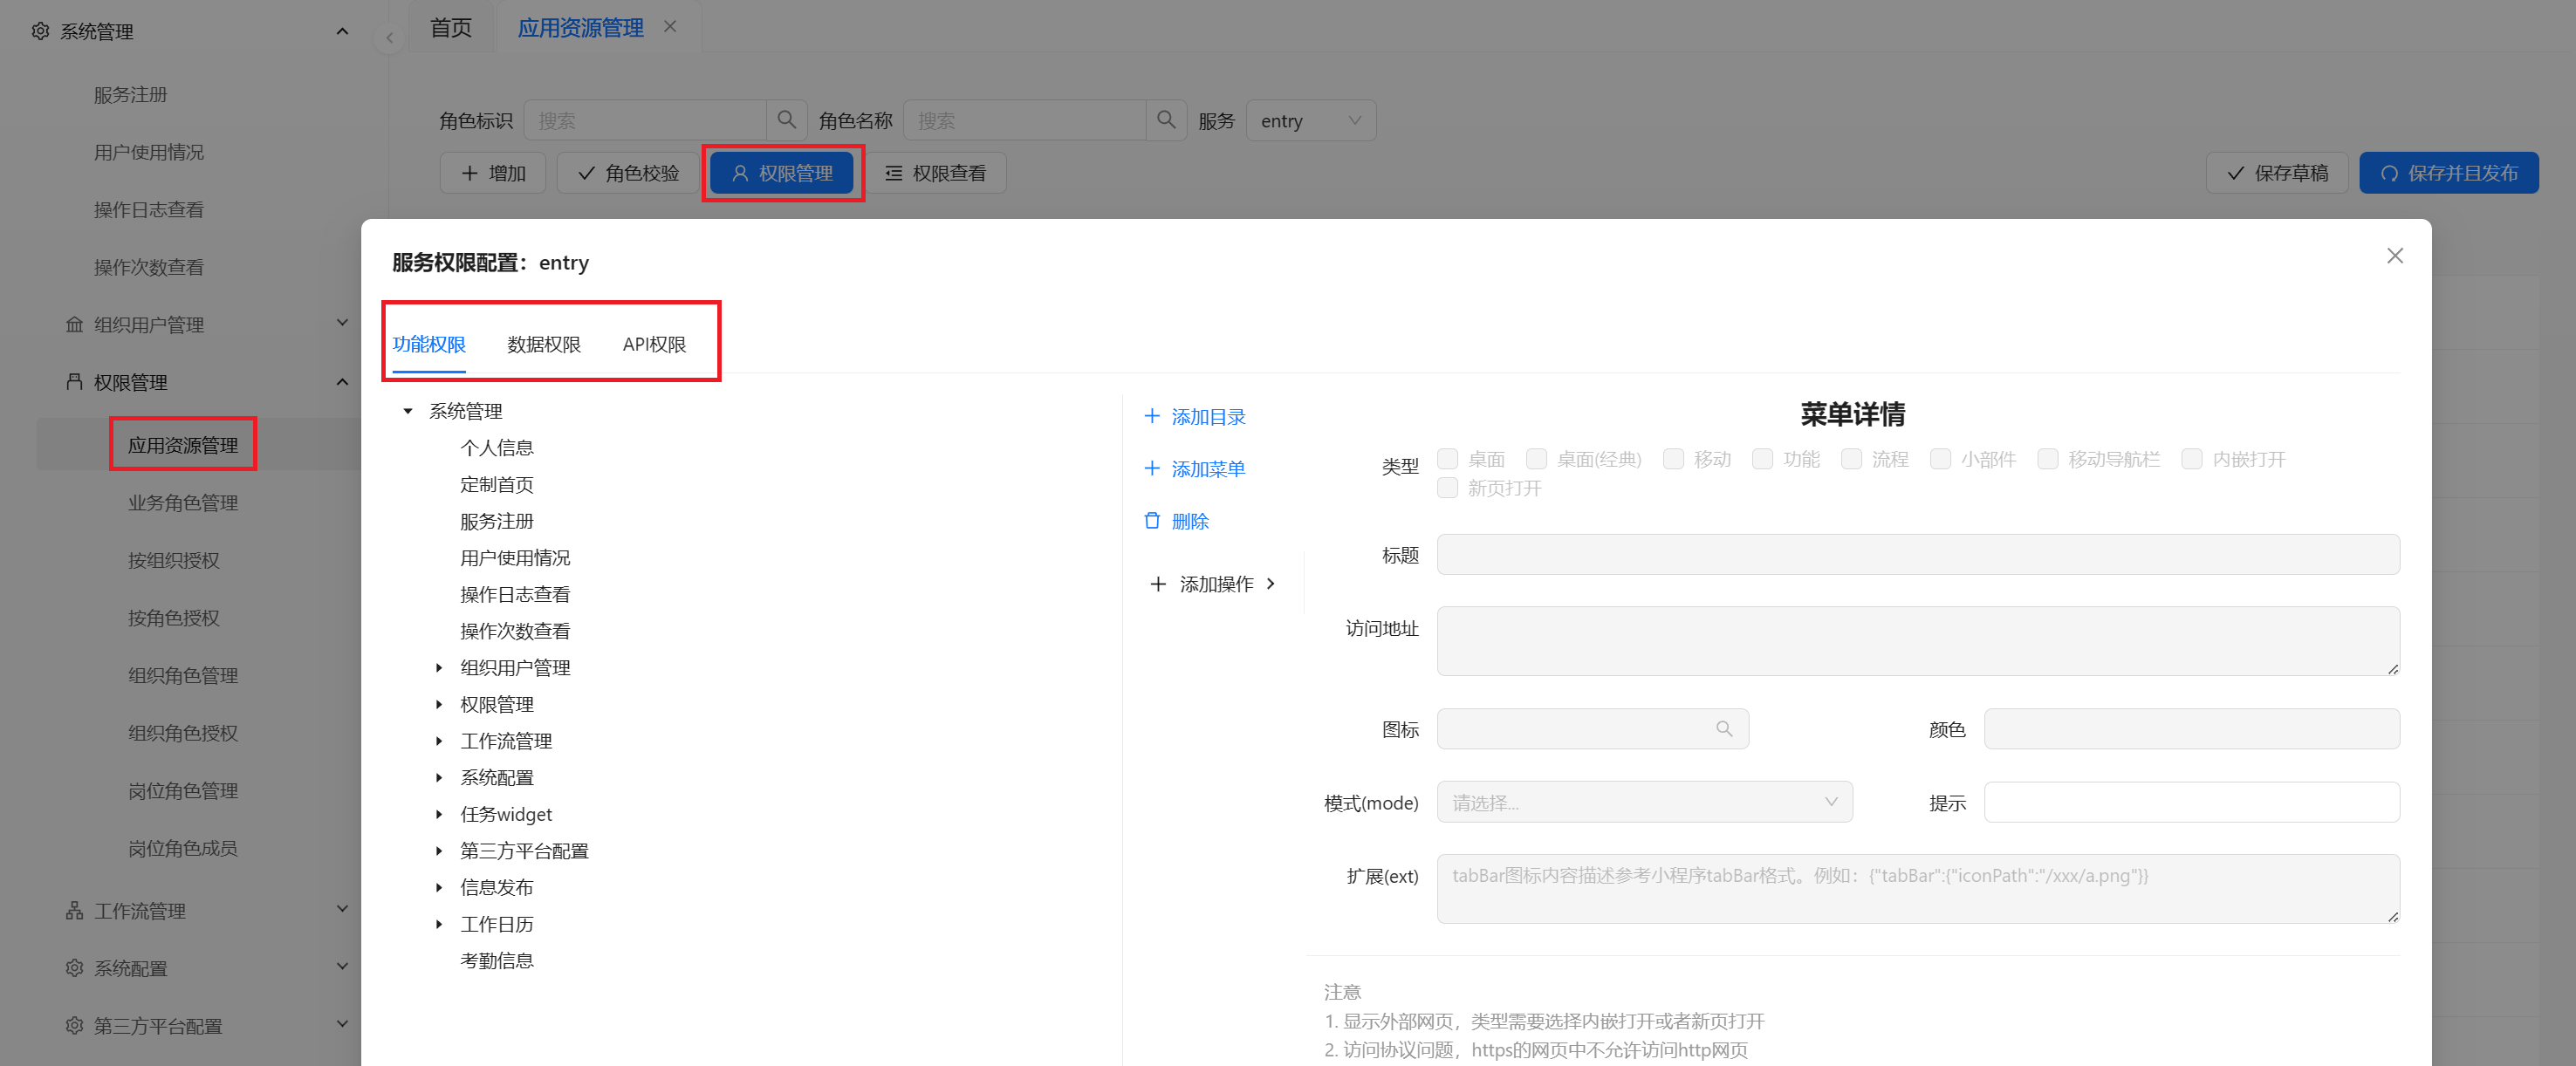Image resolution: width=2576 pixels, height=1066 pixels.
Task: Click the user icon beside 权限管理 in sidebar
Action: pos(74,382)
